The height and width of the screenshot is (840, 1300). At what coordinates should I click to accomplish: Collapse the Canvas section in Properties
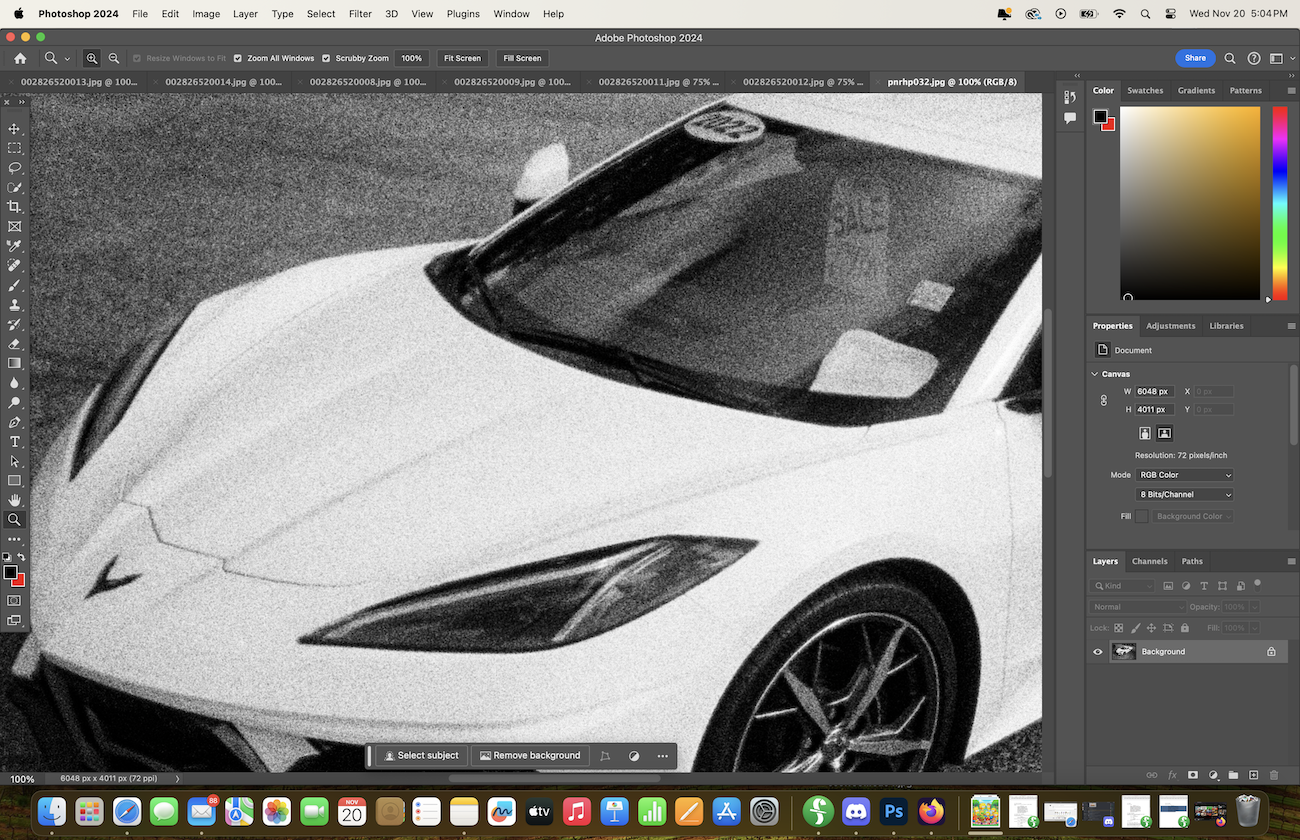tap(1095, 374)
